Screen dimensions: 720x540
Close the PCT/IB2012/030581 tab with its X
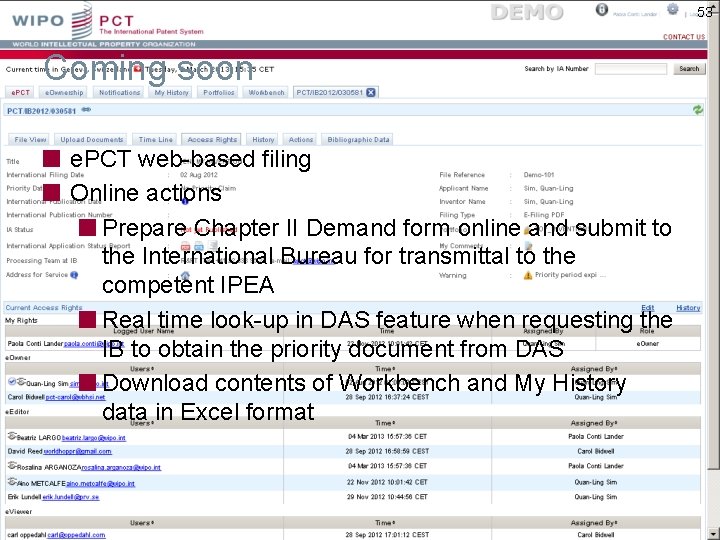pyautogui.click(x=371, y=92)
